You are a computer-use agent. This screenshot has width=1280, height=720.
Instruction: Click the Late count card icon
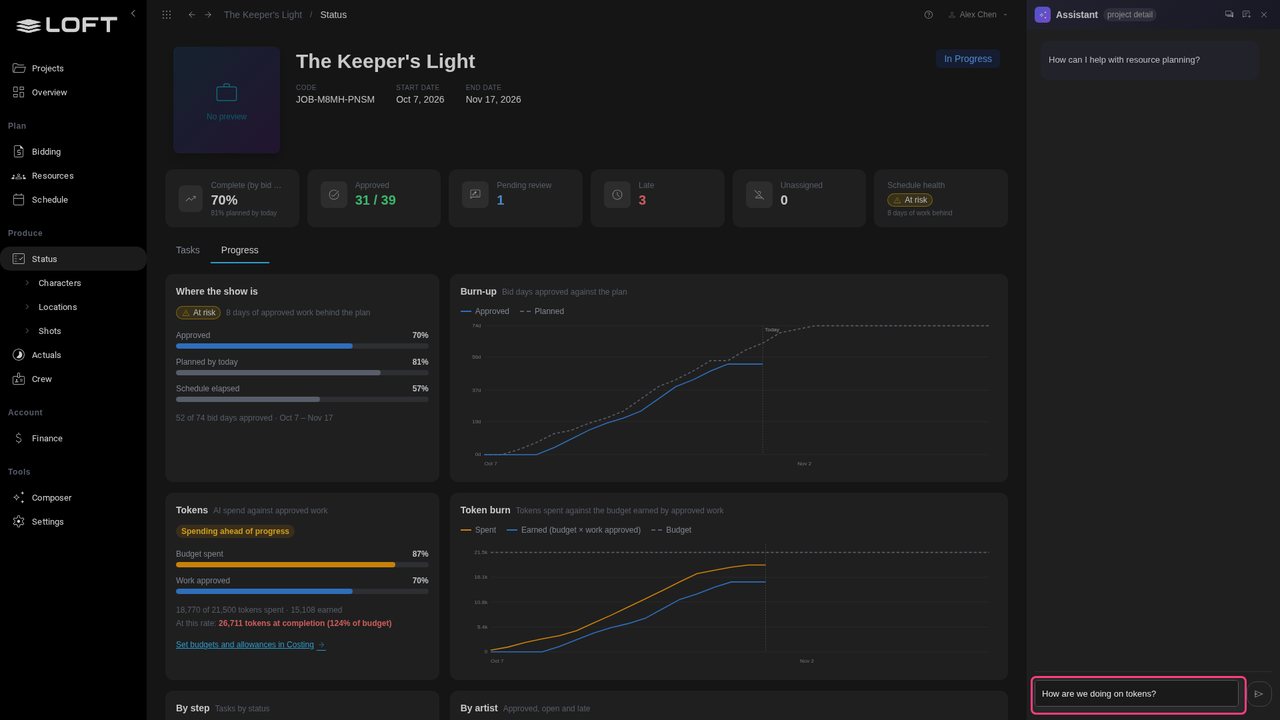[617, 195]
